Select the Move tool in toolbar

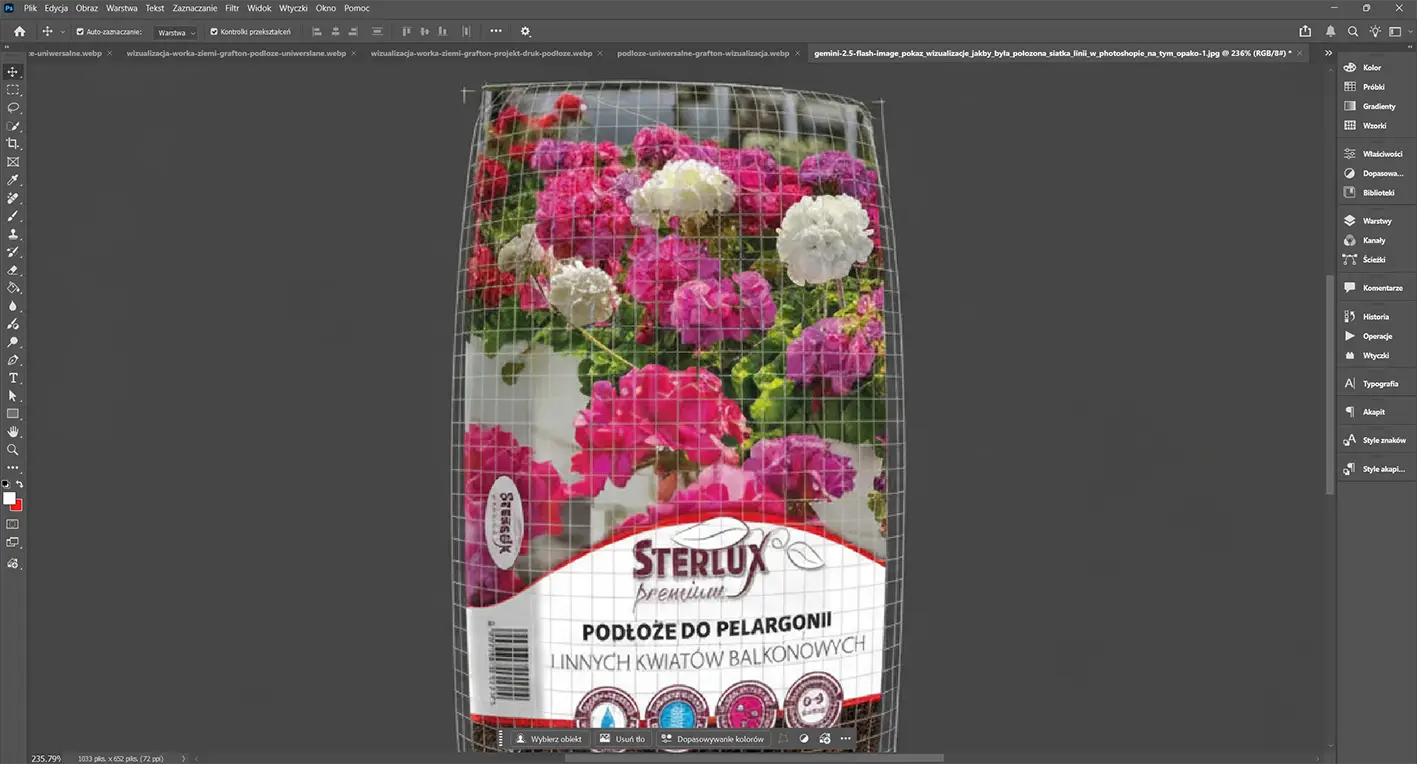pyautogui.click(x=13, y=72)
